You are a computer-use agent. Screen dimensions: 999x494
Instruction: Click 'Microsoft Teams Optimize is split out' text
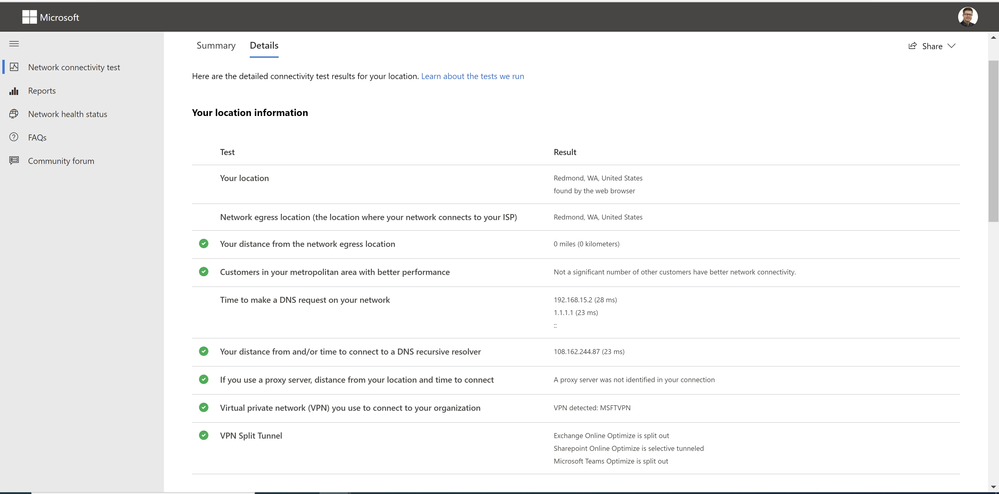pyautogui.click(x=611, y=461)
